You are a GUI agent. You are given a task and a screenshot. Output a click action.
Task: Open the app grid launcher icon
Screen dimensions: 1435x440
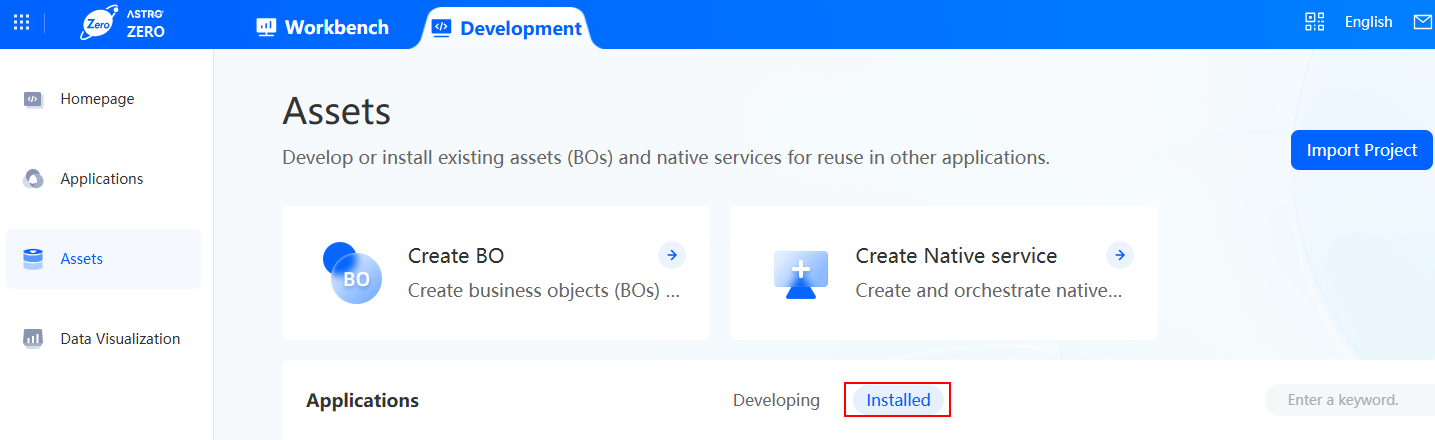tap(21, 22)
